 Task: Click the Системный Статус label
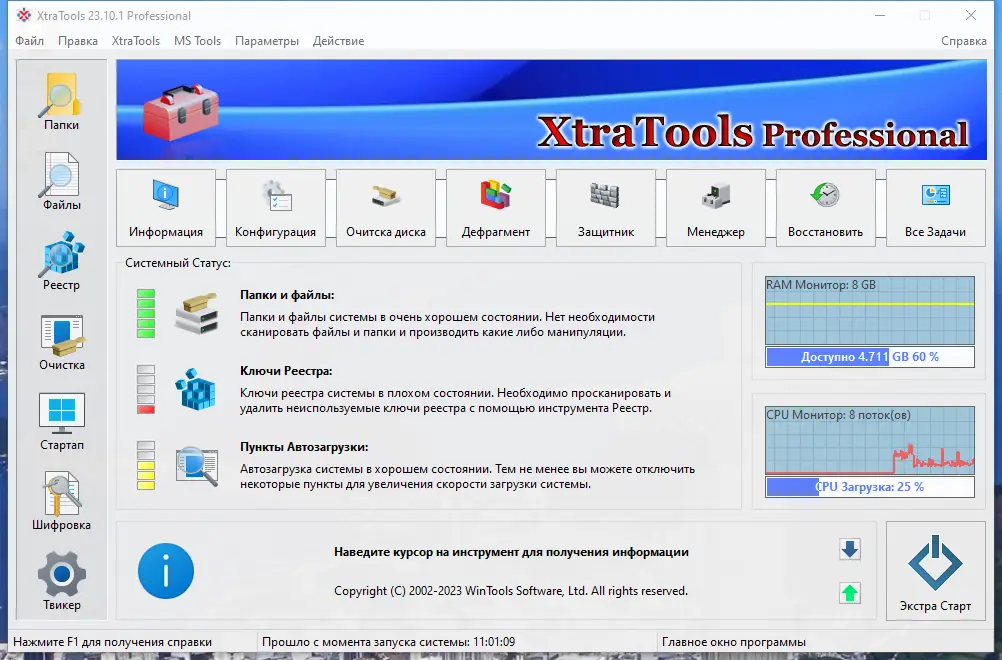(178, 263)
